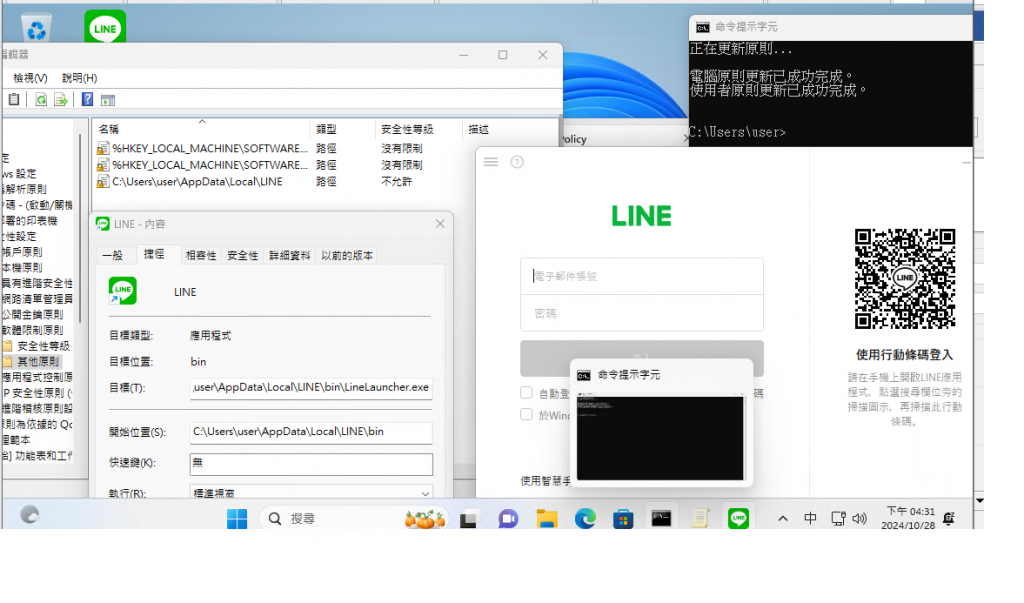Open the Windows Start button
Image resolution: width=1024 pixels, height=603 pixels.
point(236,519)
